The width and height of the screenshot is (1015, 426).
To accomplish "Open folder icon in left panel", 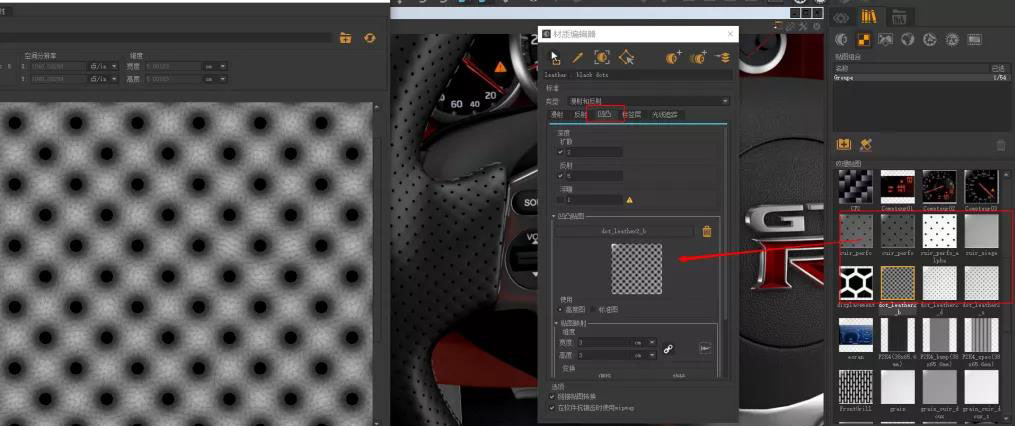I will point(345,38).
